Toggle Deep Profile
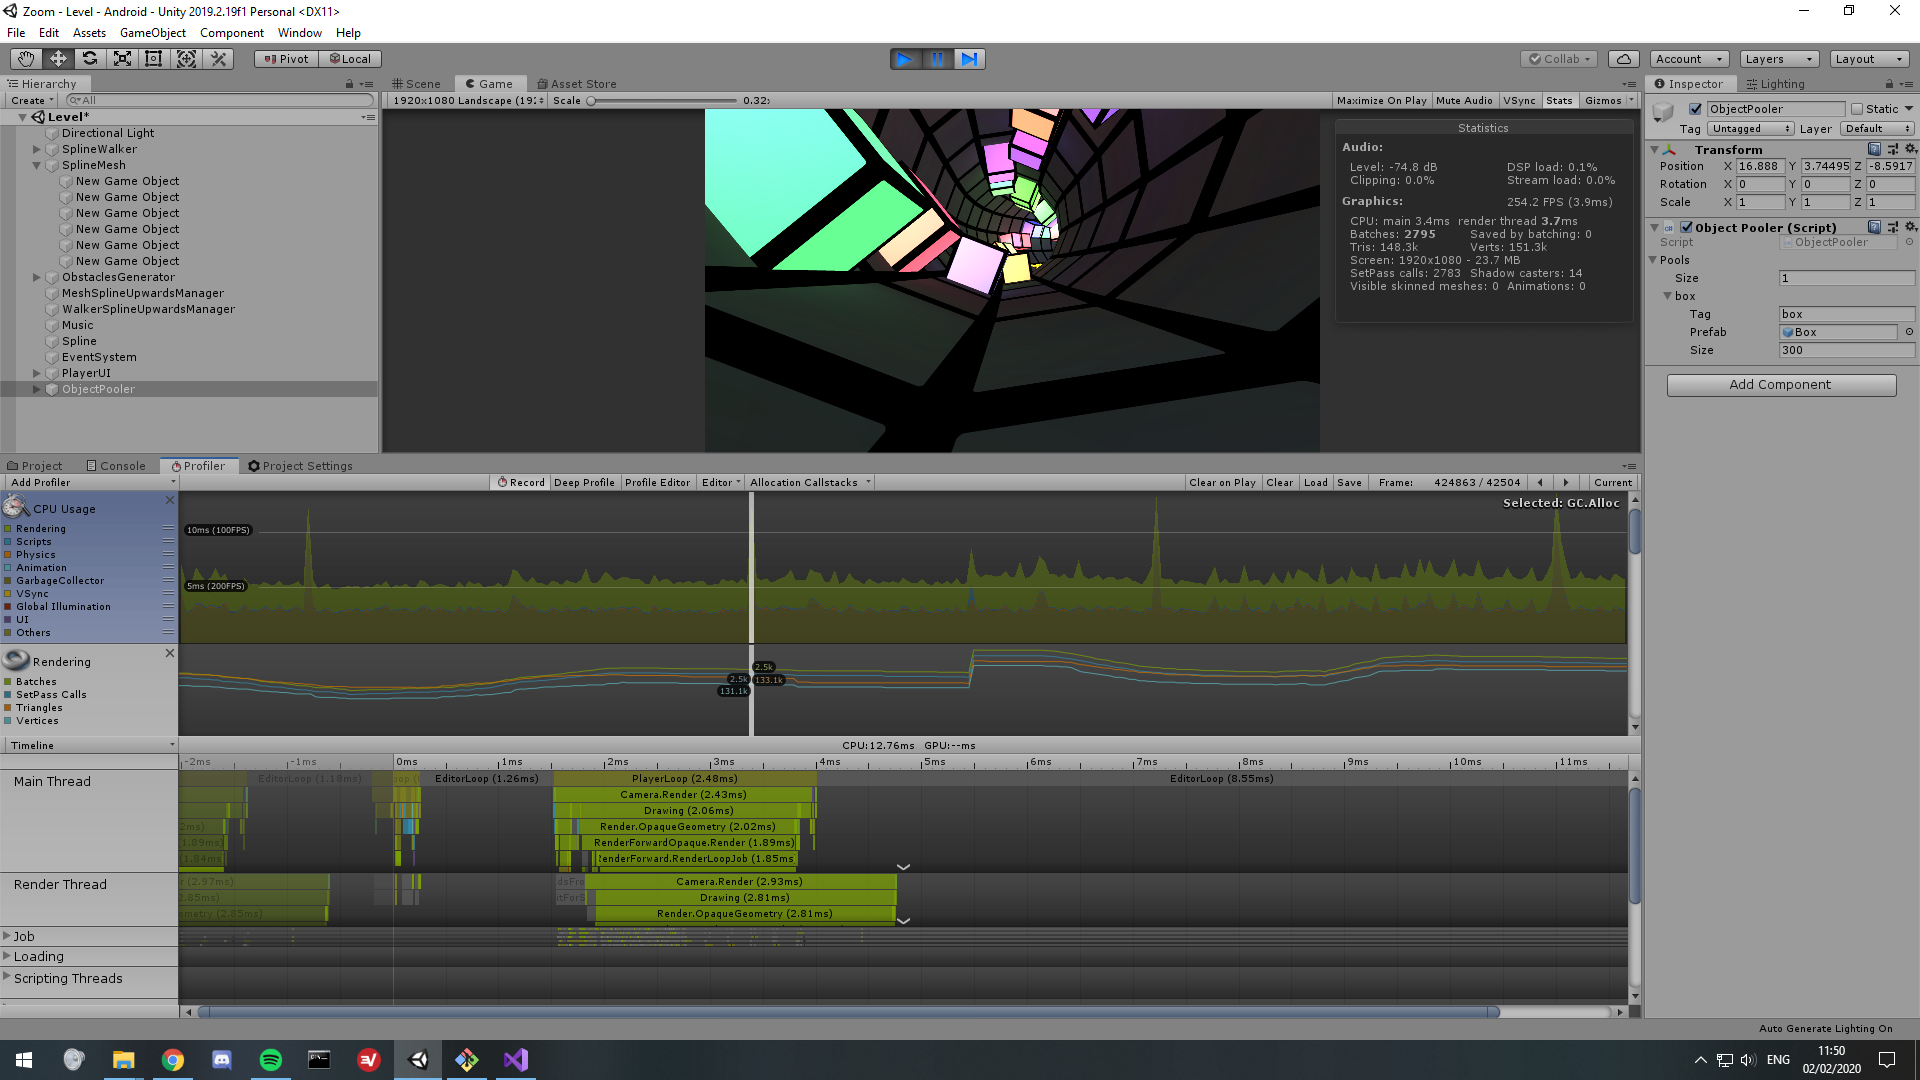The width and height of the screenshot is (1920, 1080). tap(584, 482)
